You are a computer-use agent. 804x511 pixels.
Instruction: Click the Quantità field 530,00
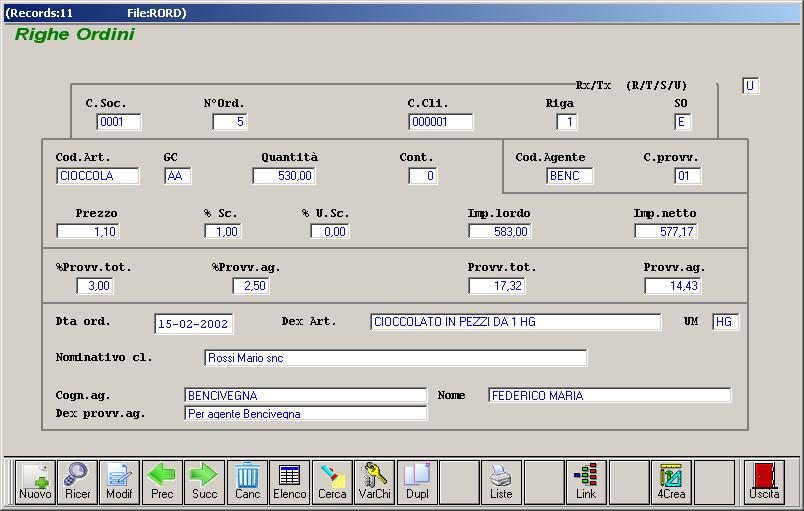point(284,176)
